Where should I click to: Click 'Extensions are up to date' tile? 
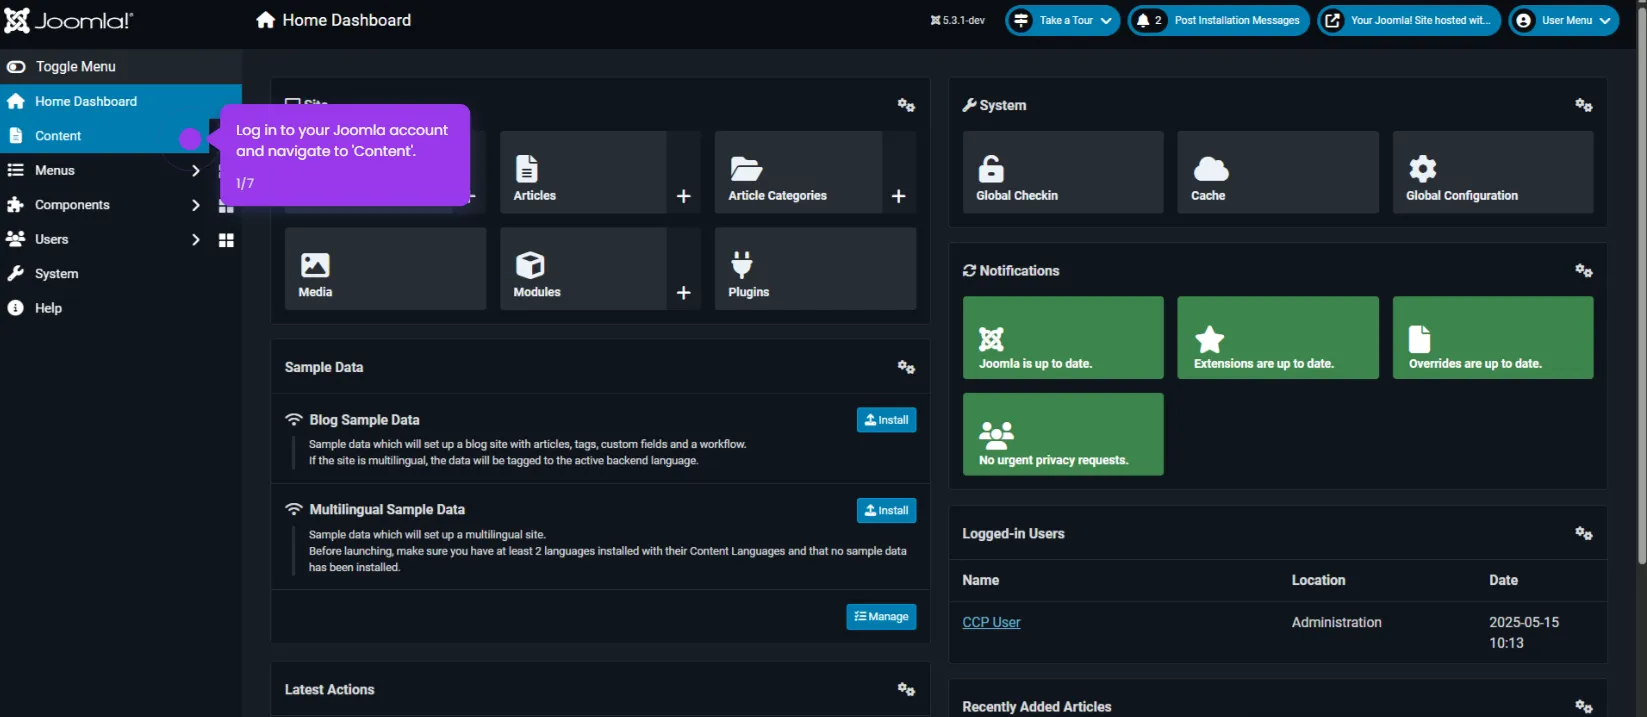1278,337
